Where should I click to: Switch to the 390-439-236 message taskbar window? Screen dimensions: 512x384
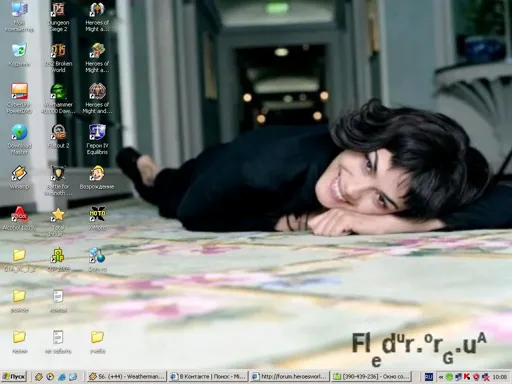click(371, 377)
